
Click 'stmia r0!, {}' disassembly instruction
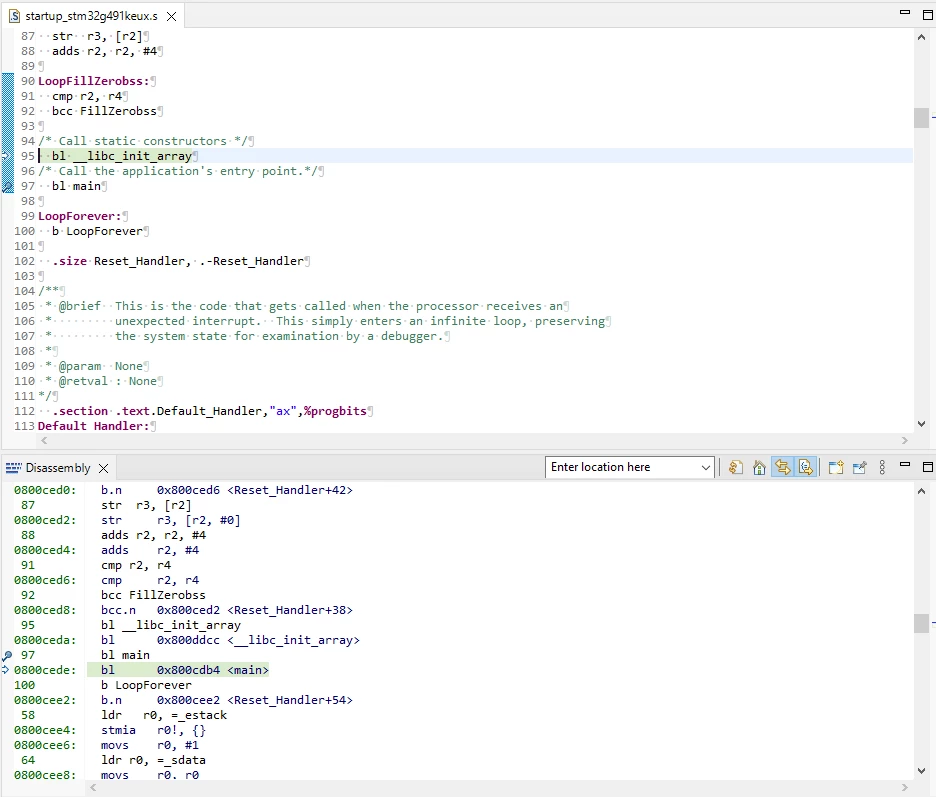[153, 730]
